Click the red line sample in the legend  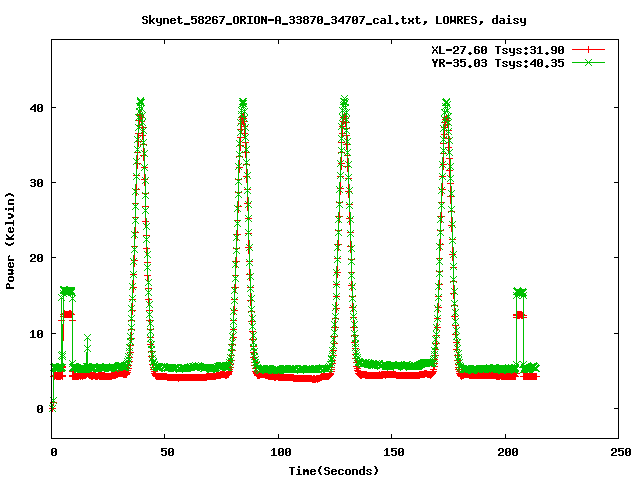(x=588, y=50)
